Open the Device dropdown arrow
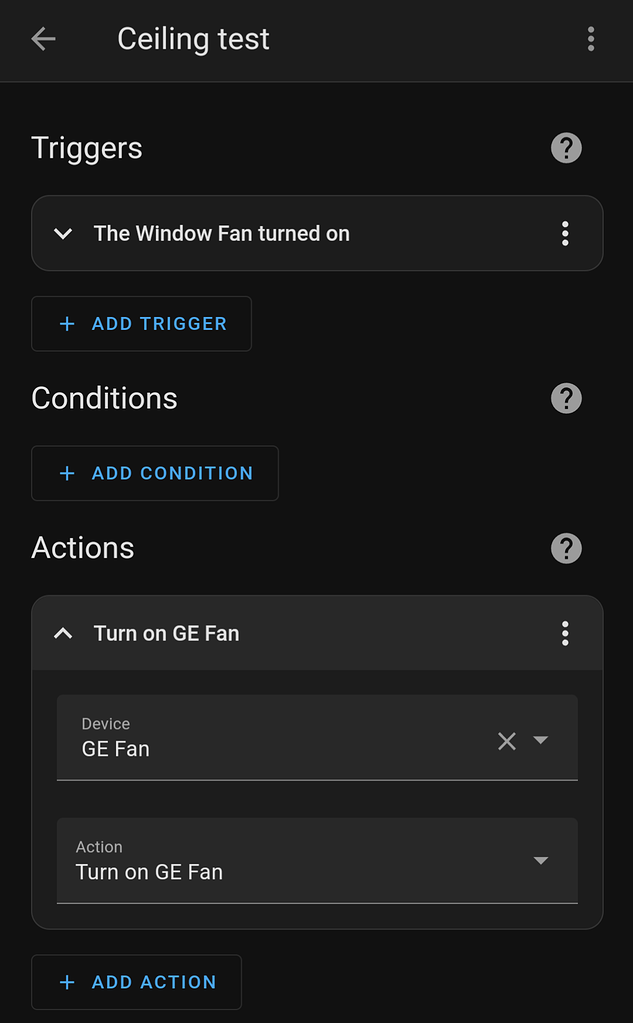This screenshot has width=633, height=1023. [541, 741]
